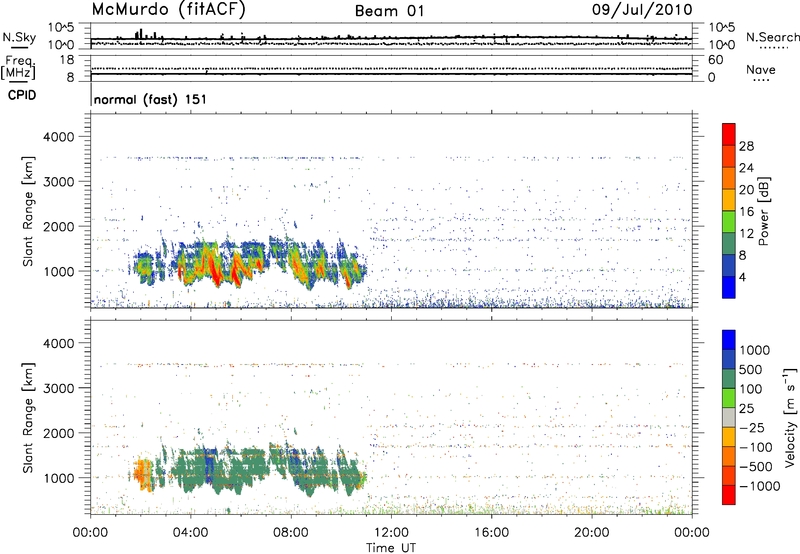The image size is (800, 554).
Task: Click the -100 label on the velocity scale
Action: [756, 447]
